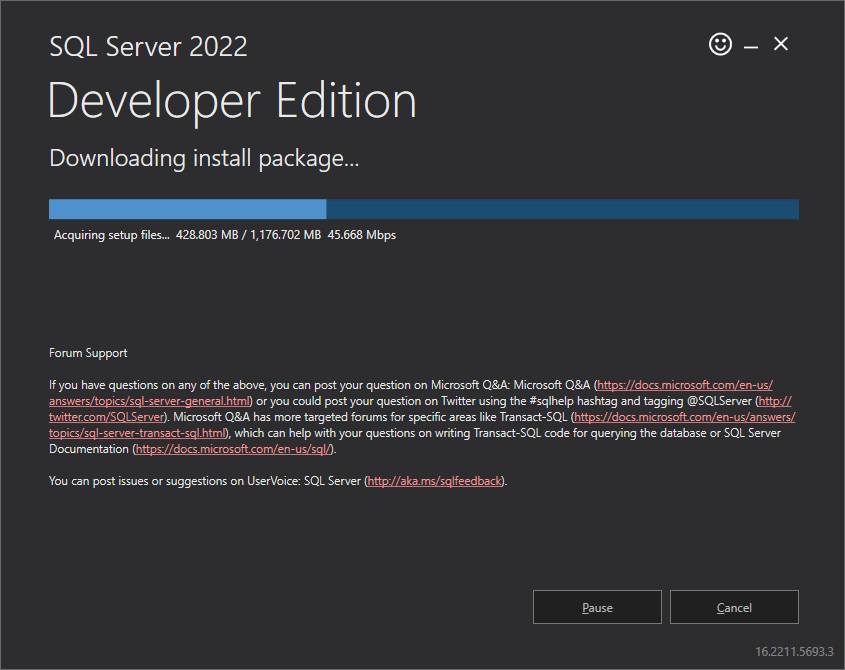Click the 45.668 Mbps download speed
This screenshot has height=670, width=845.
click(x=362, y=235)
